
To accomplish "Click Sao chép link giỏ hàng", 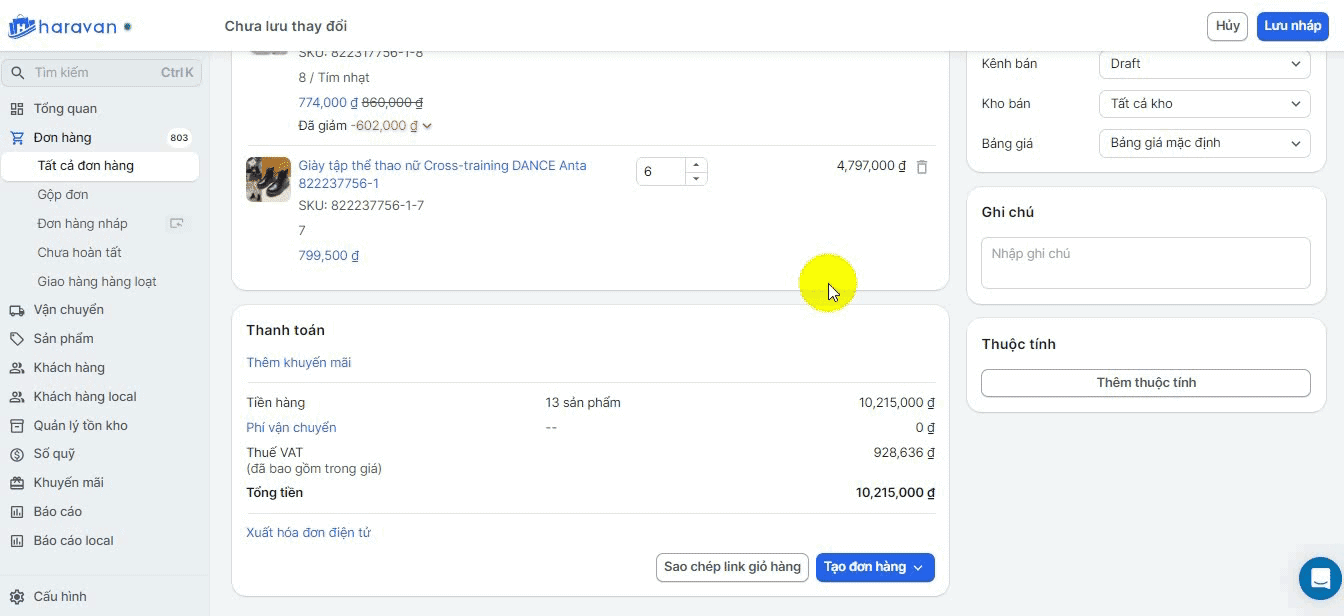I will pos(732,567).
